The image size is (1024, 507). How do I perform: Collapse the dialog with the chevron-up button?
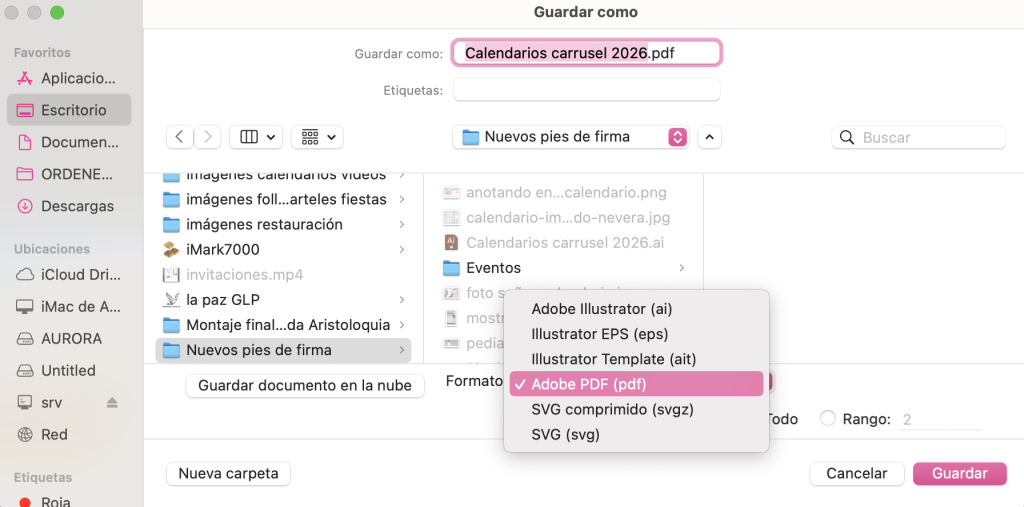coord(709,137)
